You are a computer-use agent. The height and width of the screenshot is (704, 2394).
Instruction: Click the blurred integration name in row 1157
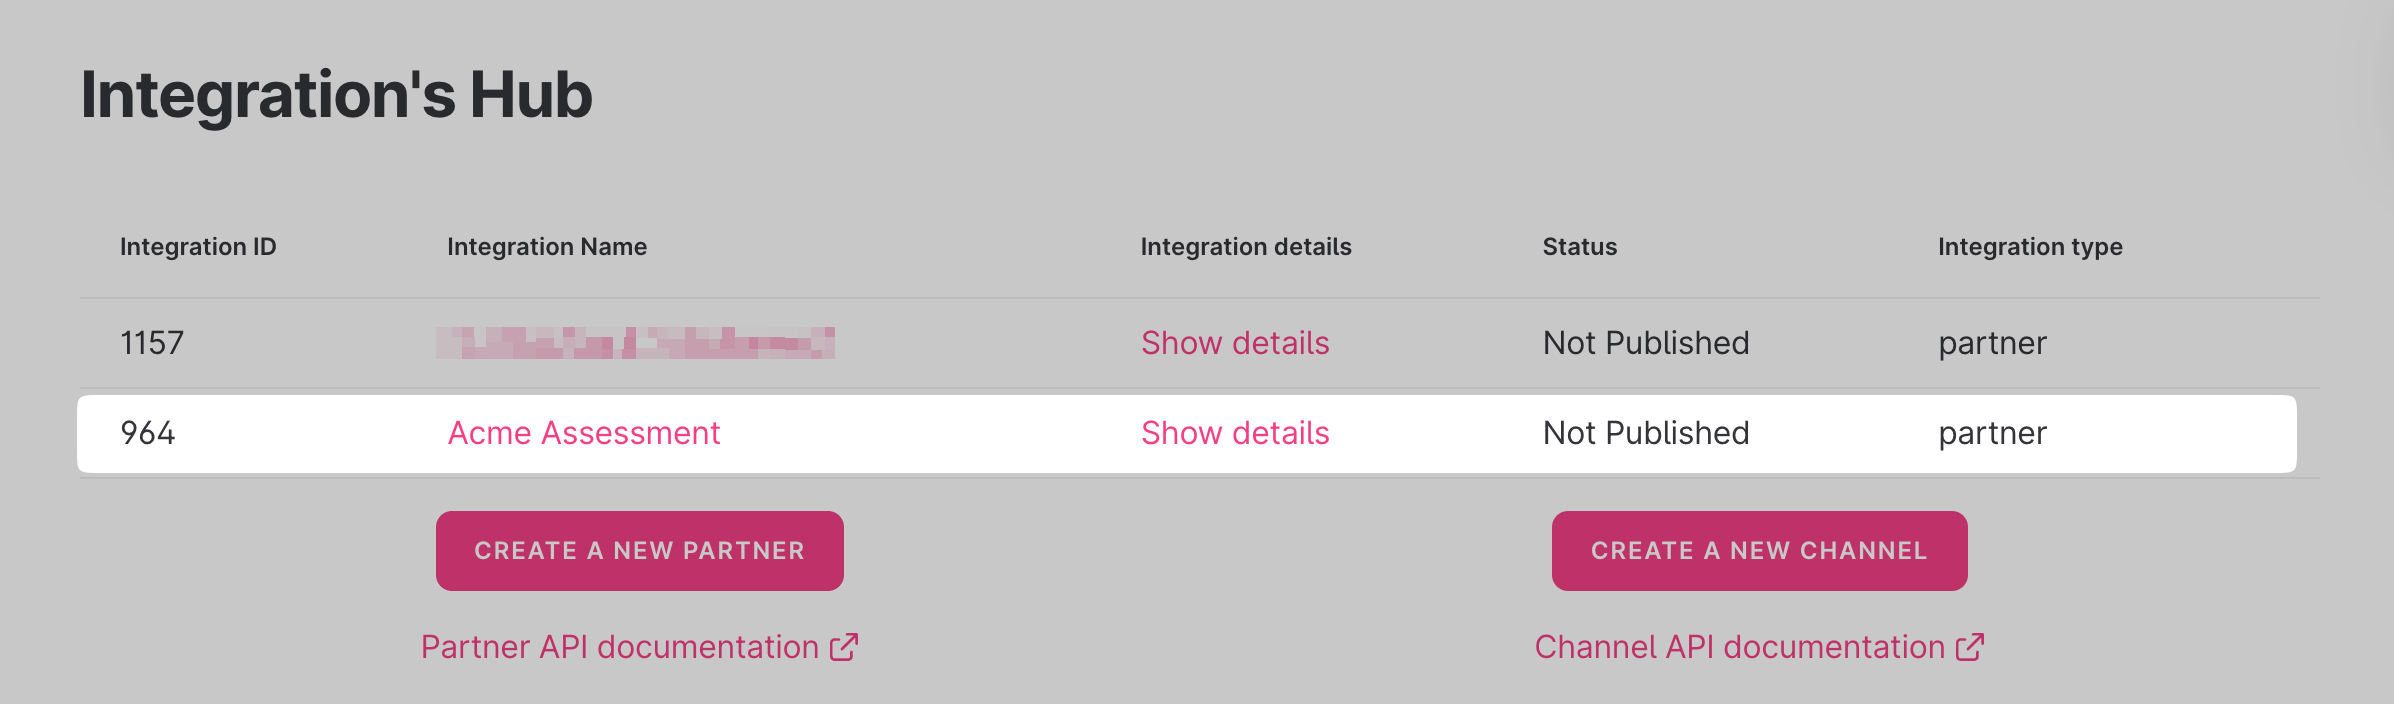(x=636, y=343)
